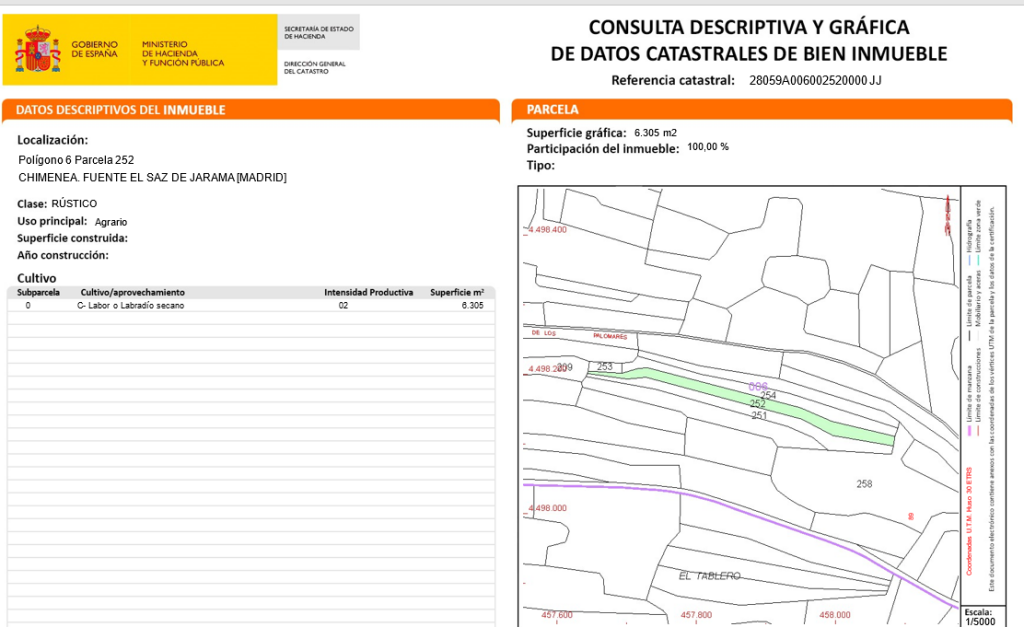Click the Subparcela column header
1024x627 pixels.
pos(39,293)
